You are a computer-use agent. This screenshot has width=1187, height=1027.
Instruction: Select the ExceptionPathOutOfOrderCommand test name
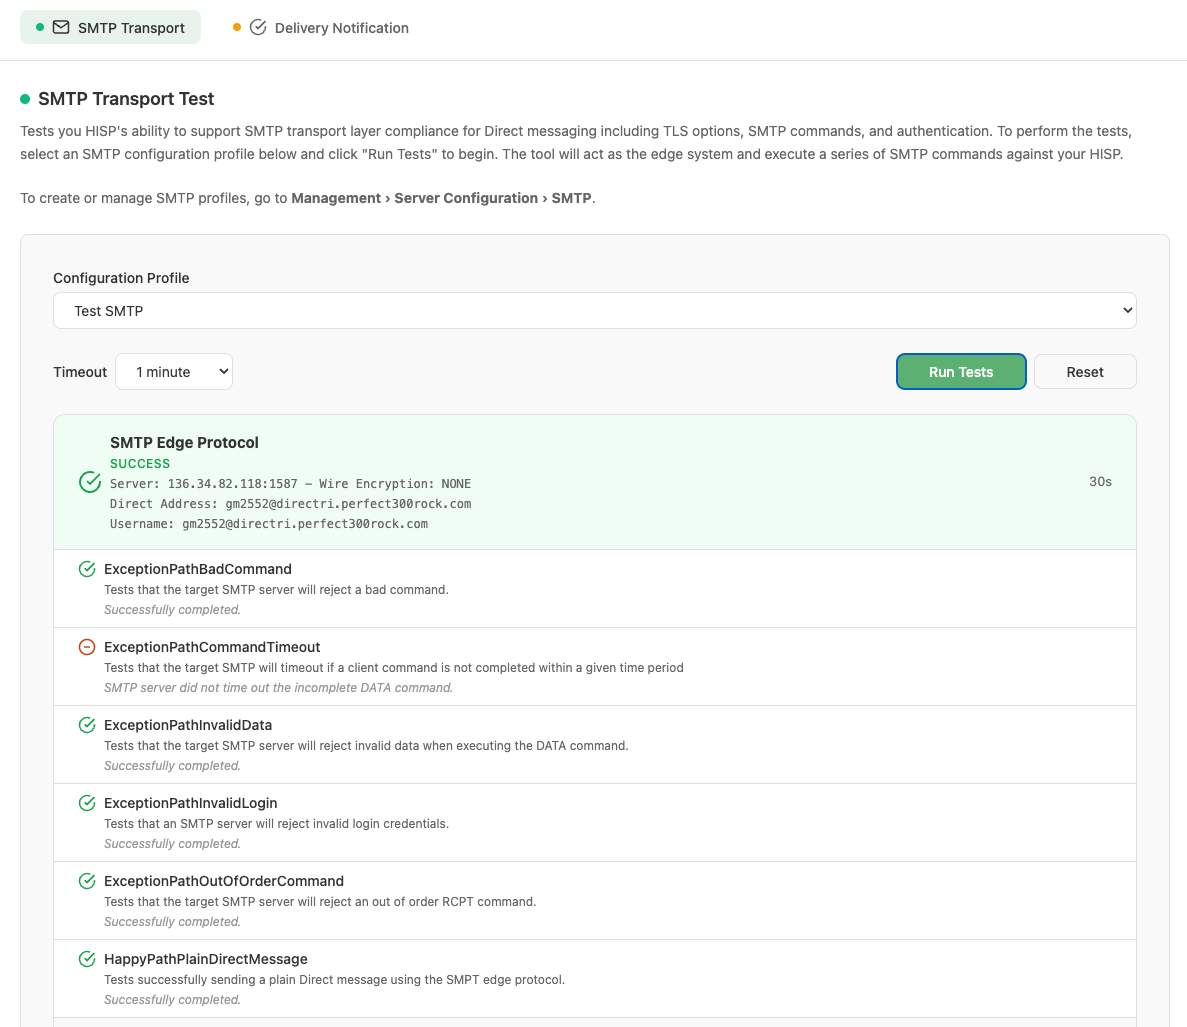224,881
